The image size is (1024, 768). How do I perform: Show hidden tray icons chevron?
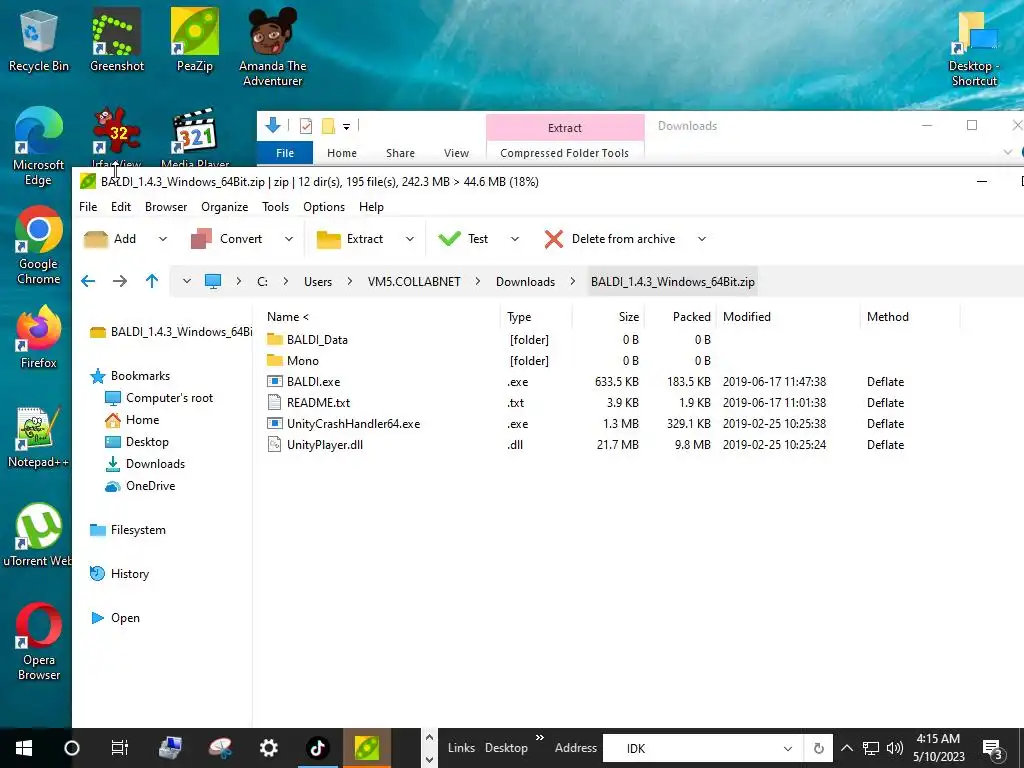coord(846,748)
